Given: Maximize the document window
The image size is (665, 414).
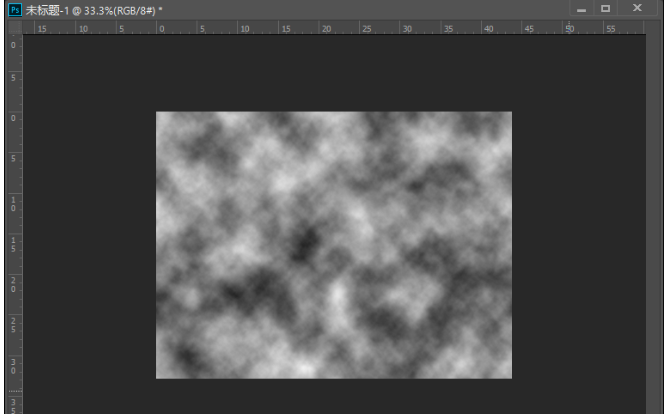Looking at the screenshot, I should (606, 9).
